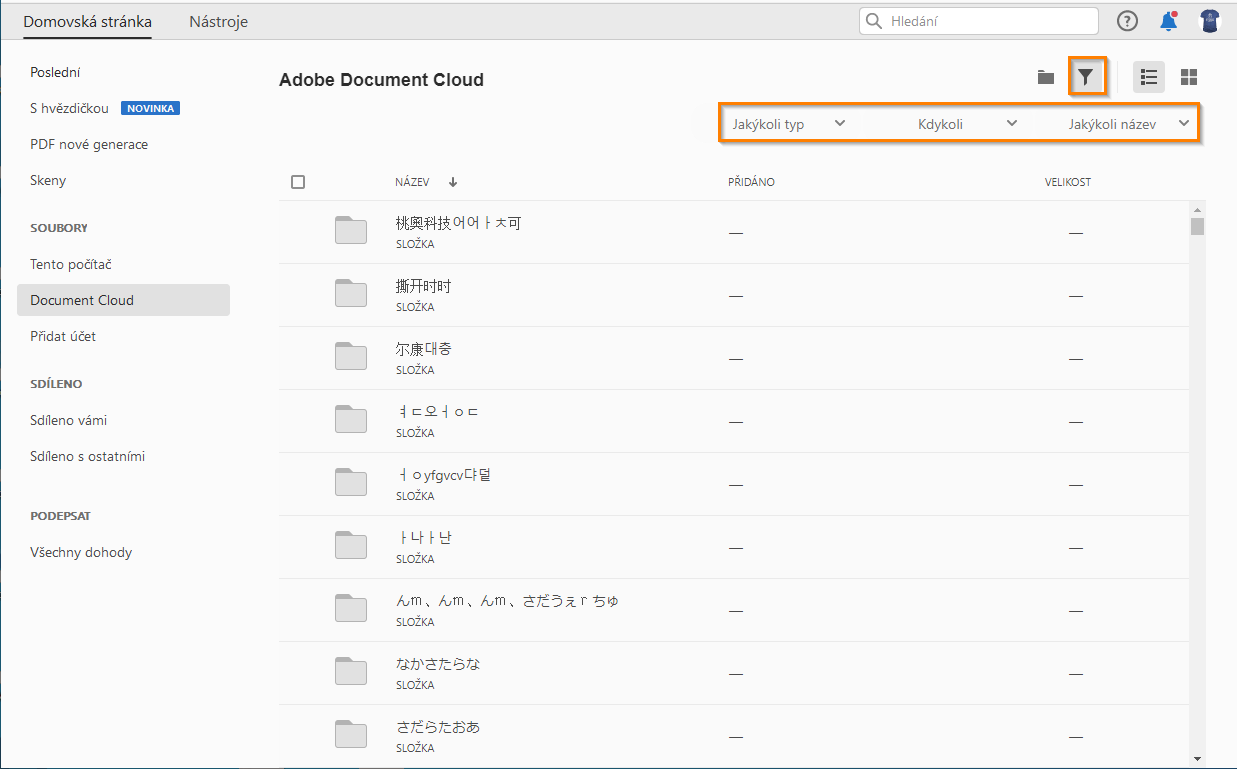
Task: Open S hvězdičkou starred files
Action: [x=69, y=108]
